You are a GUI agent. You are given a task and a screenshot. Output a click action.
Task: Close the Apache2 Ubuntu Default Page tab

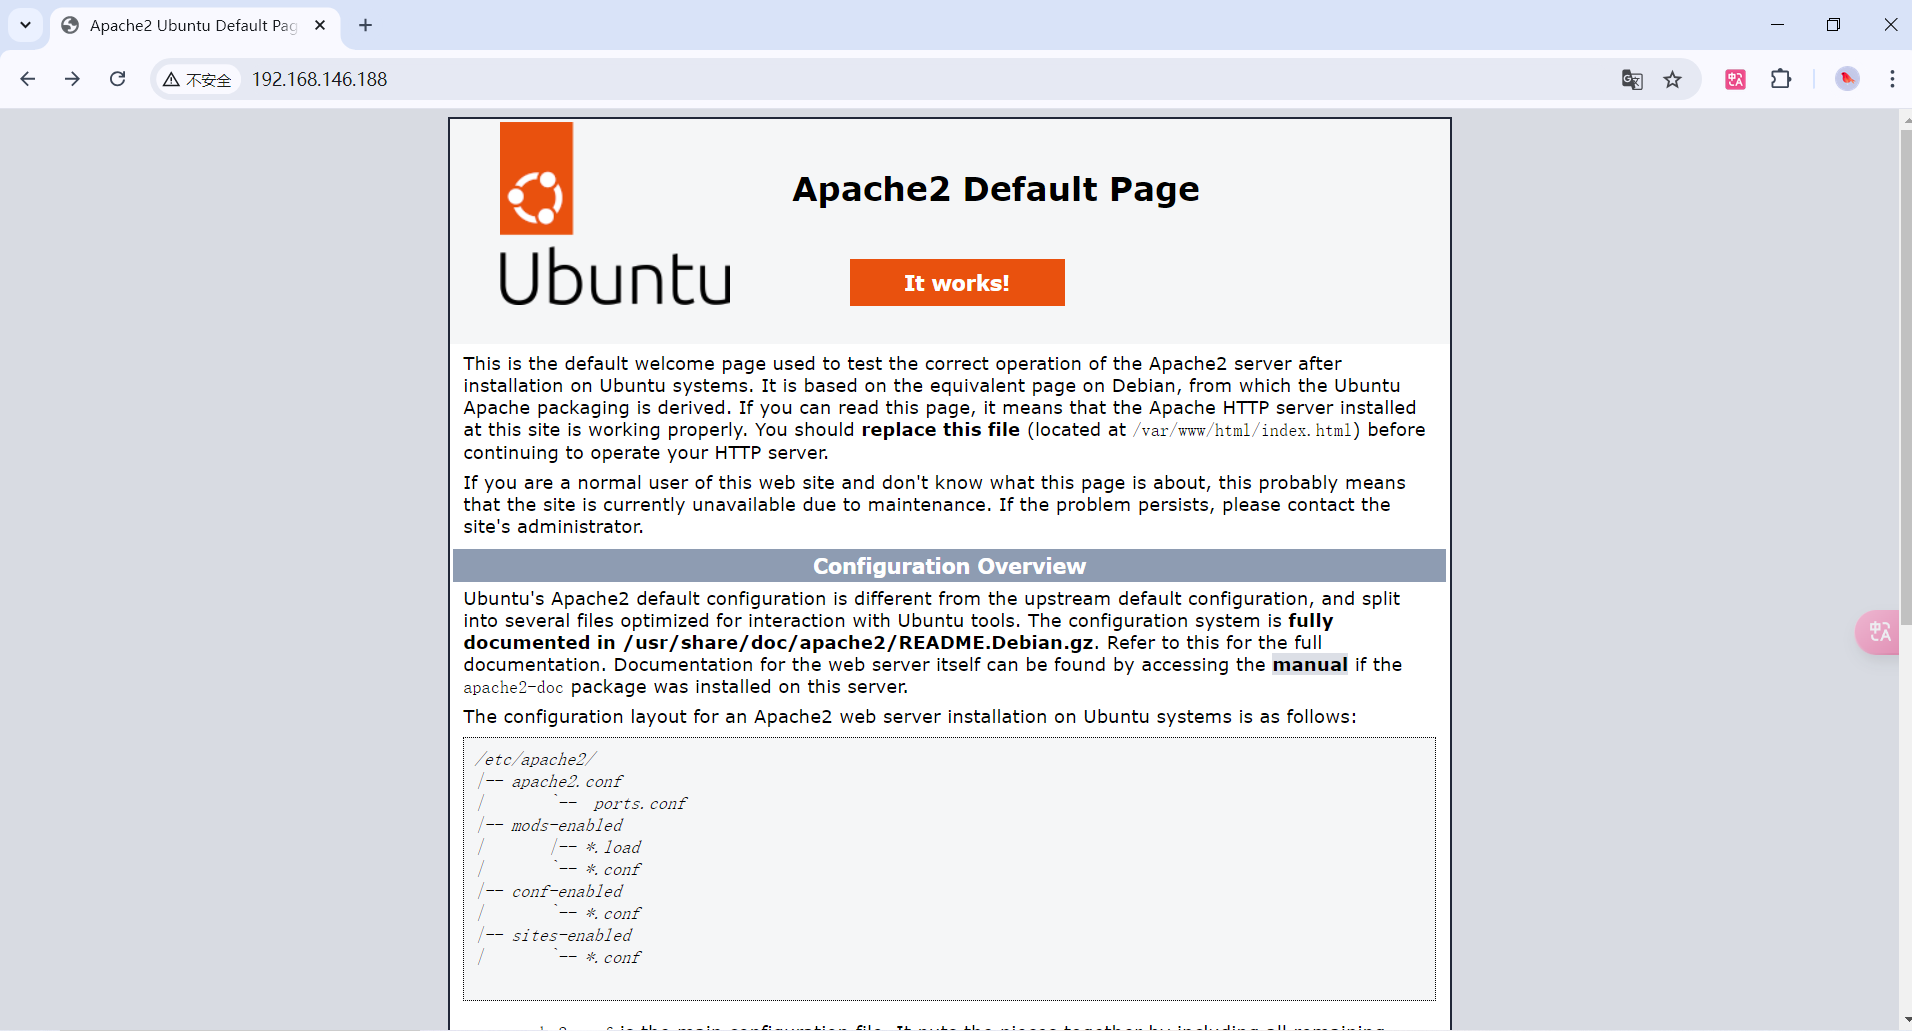(x=320, y=25)
